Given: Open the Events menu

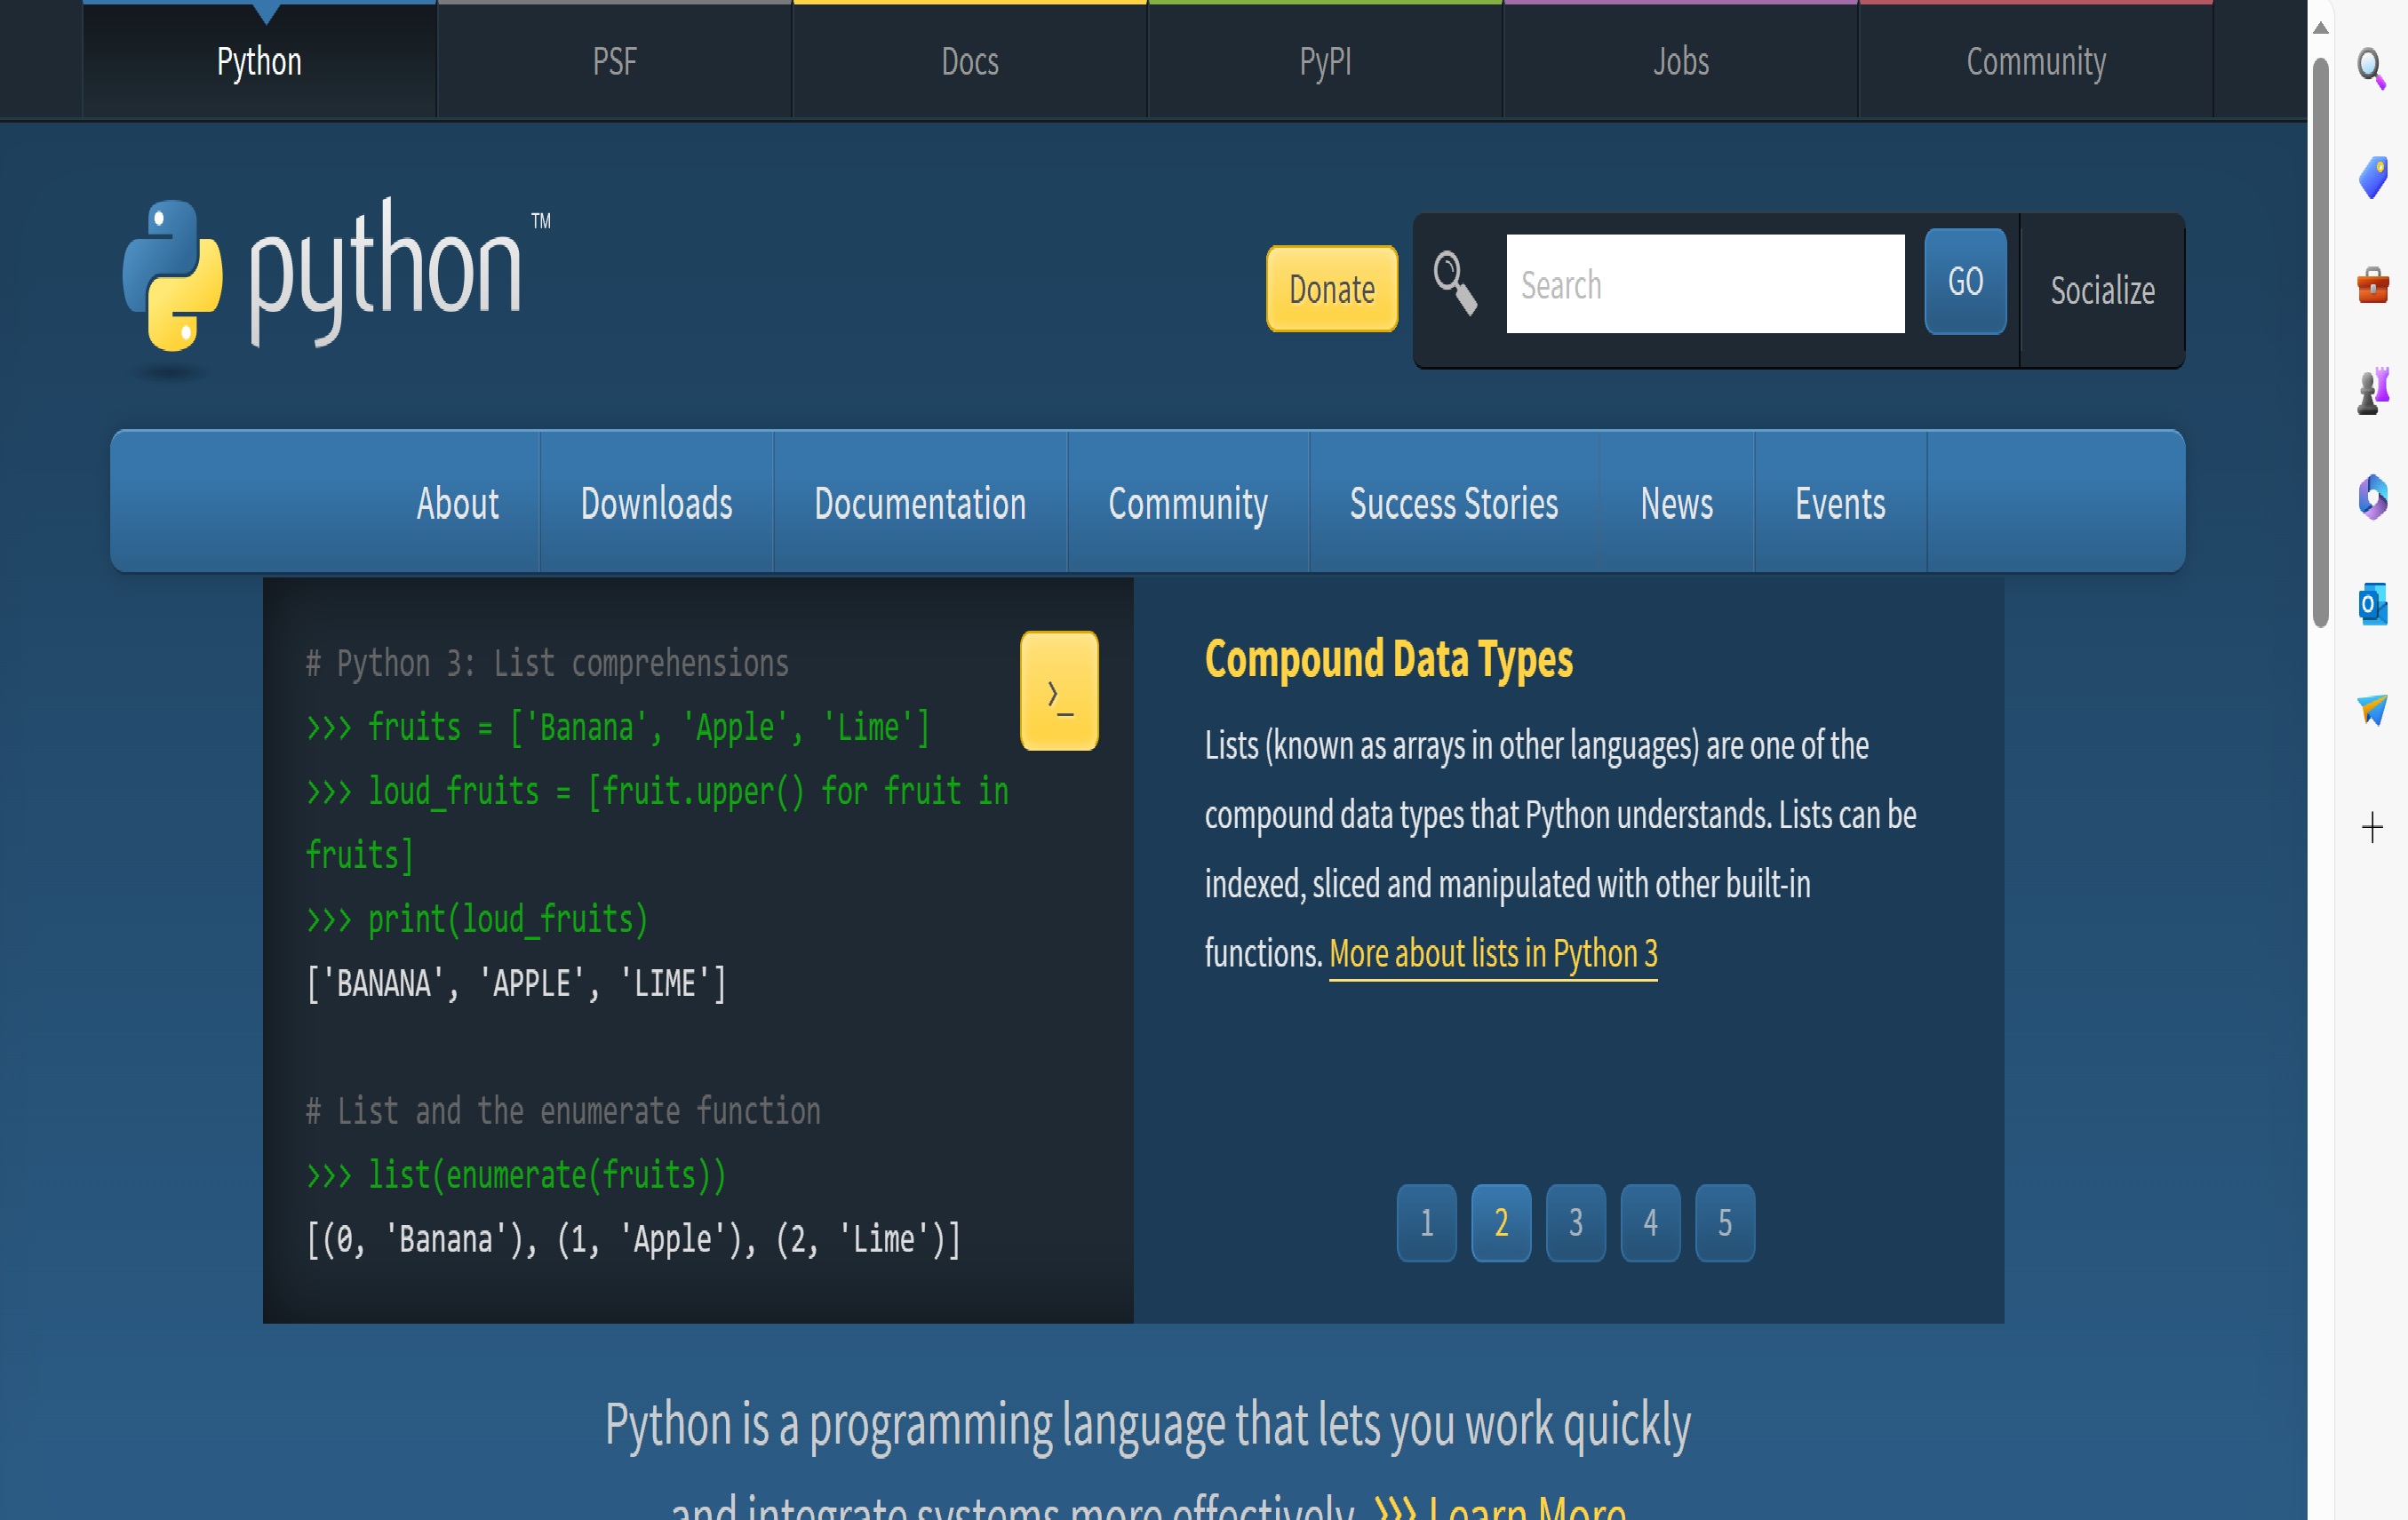Looking at the screenshot, I should [x=1840, y=503].
